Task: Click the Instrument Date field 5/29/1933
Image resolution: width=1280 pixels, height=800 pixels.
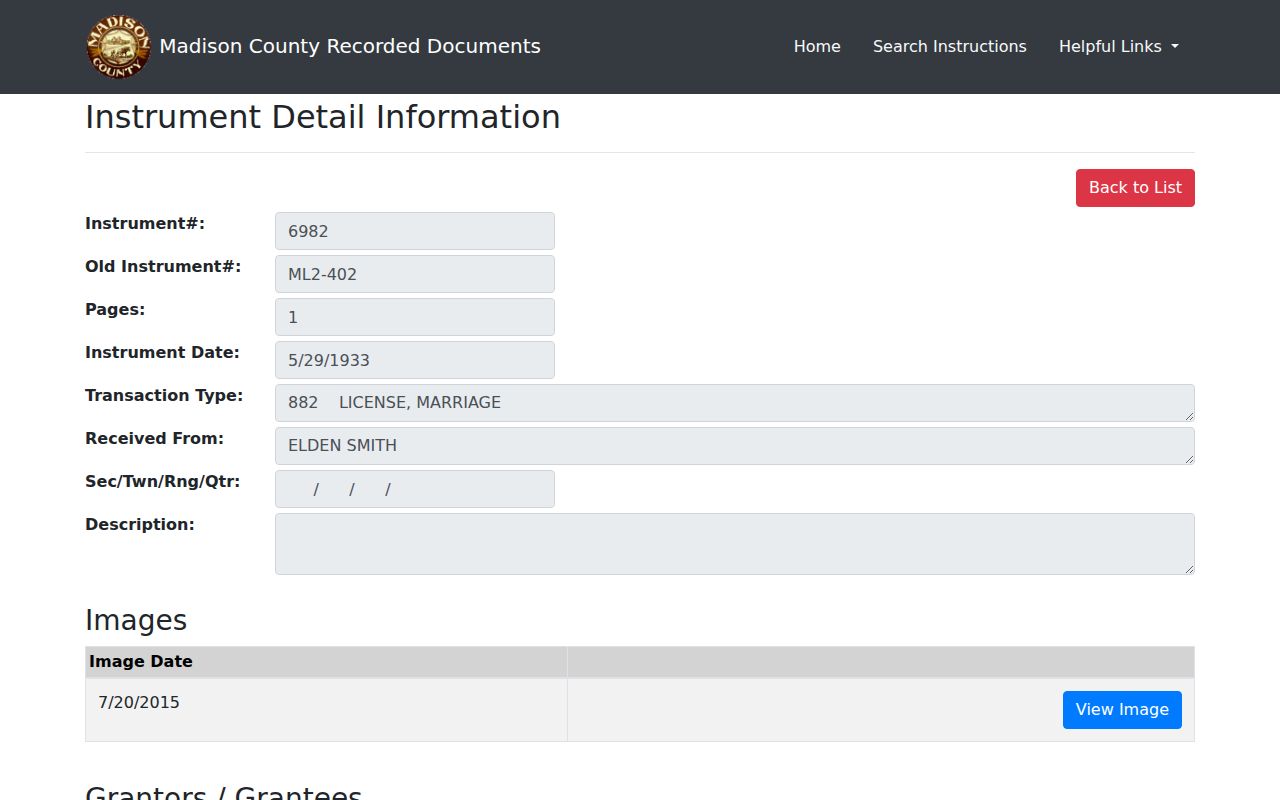Action: pyautogui.click(x=415, y=360)
